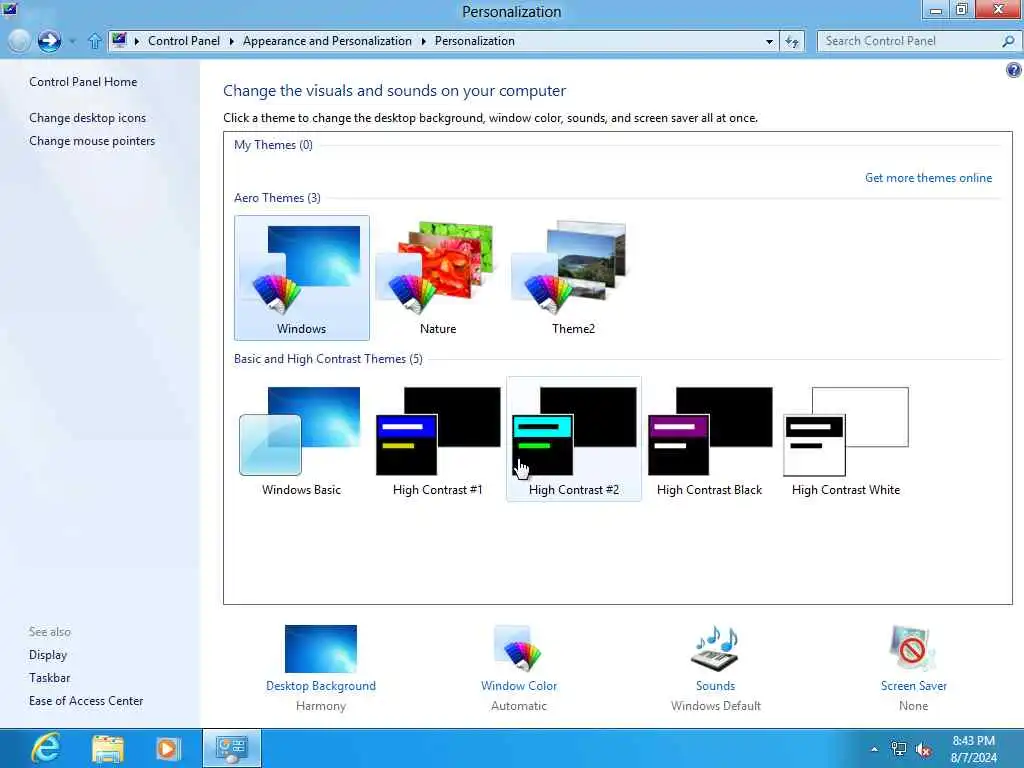Click Control Panel taskbar button
Image resolution: width=1024 pixels, height=768 pixels.
[x=232, y=748]
